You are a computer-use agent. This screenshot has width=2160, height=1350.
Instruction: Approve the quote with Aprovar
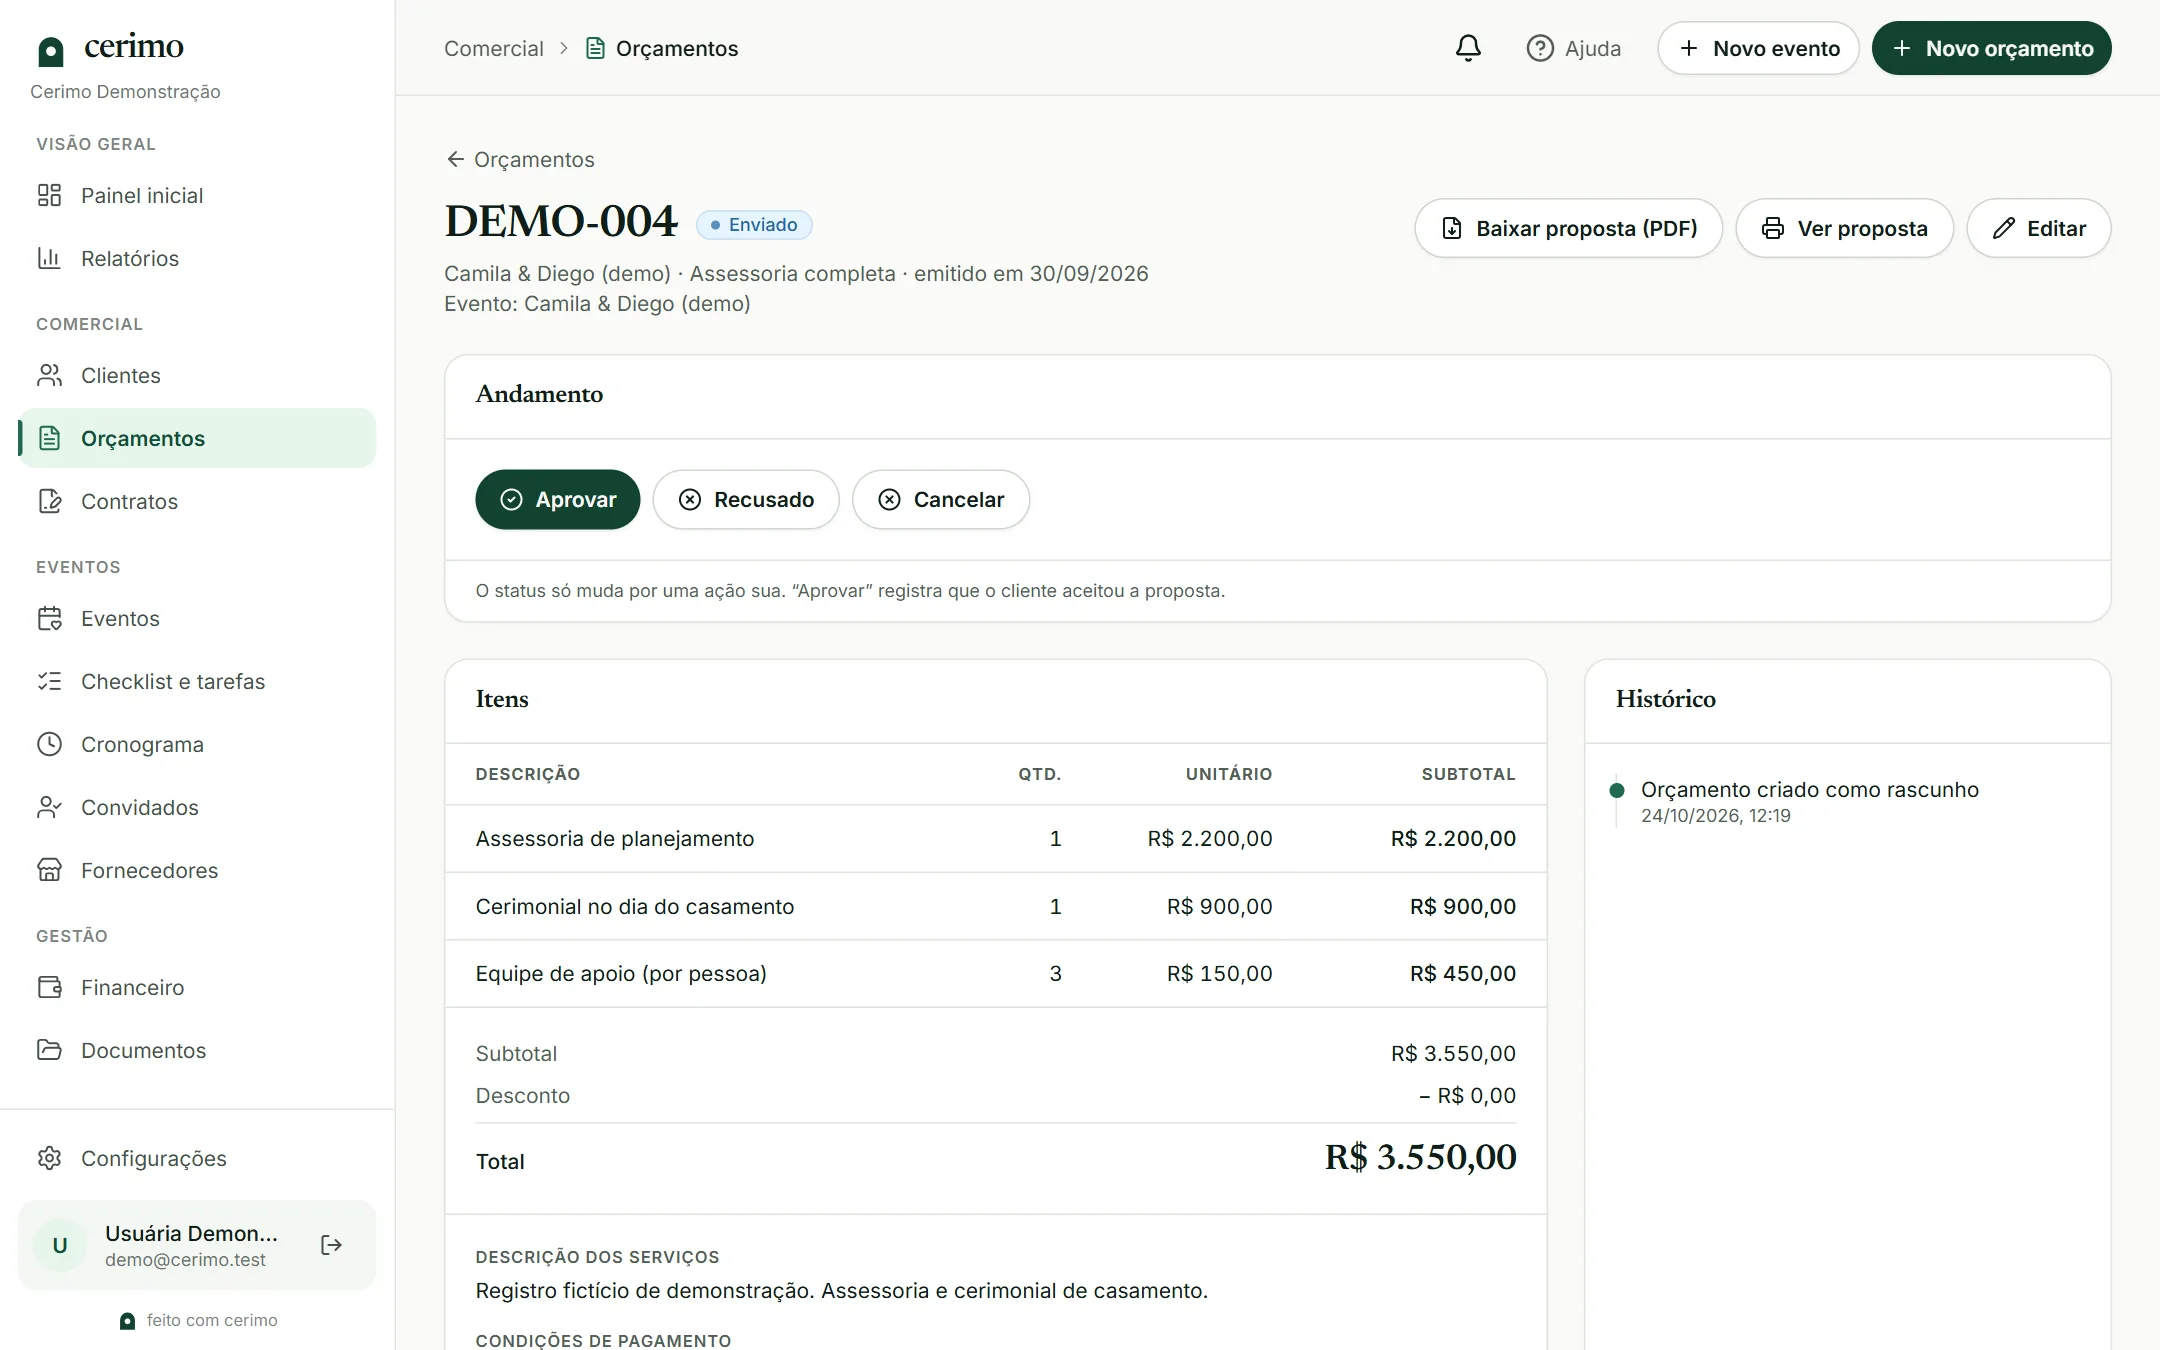point(558,500)
